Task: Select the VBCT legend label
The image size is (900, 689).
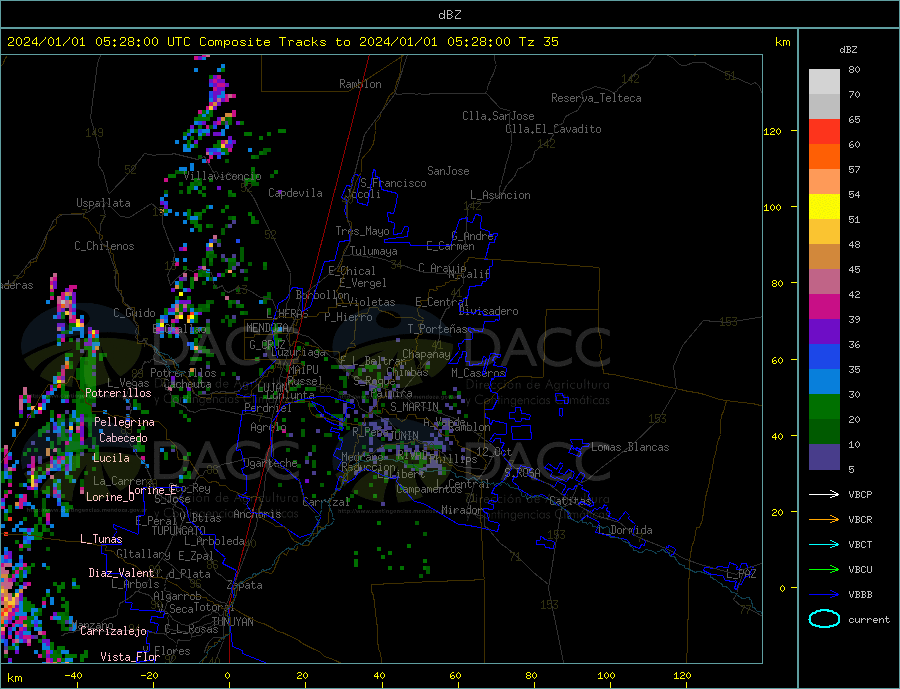Action: coord(860,544)
